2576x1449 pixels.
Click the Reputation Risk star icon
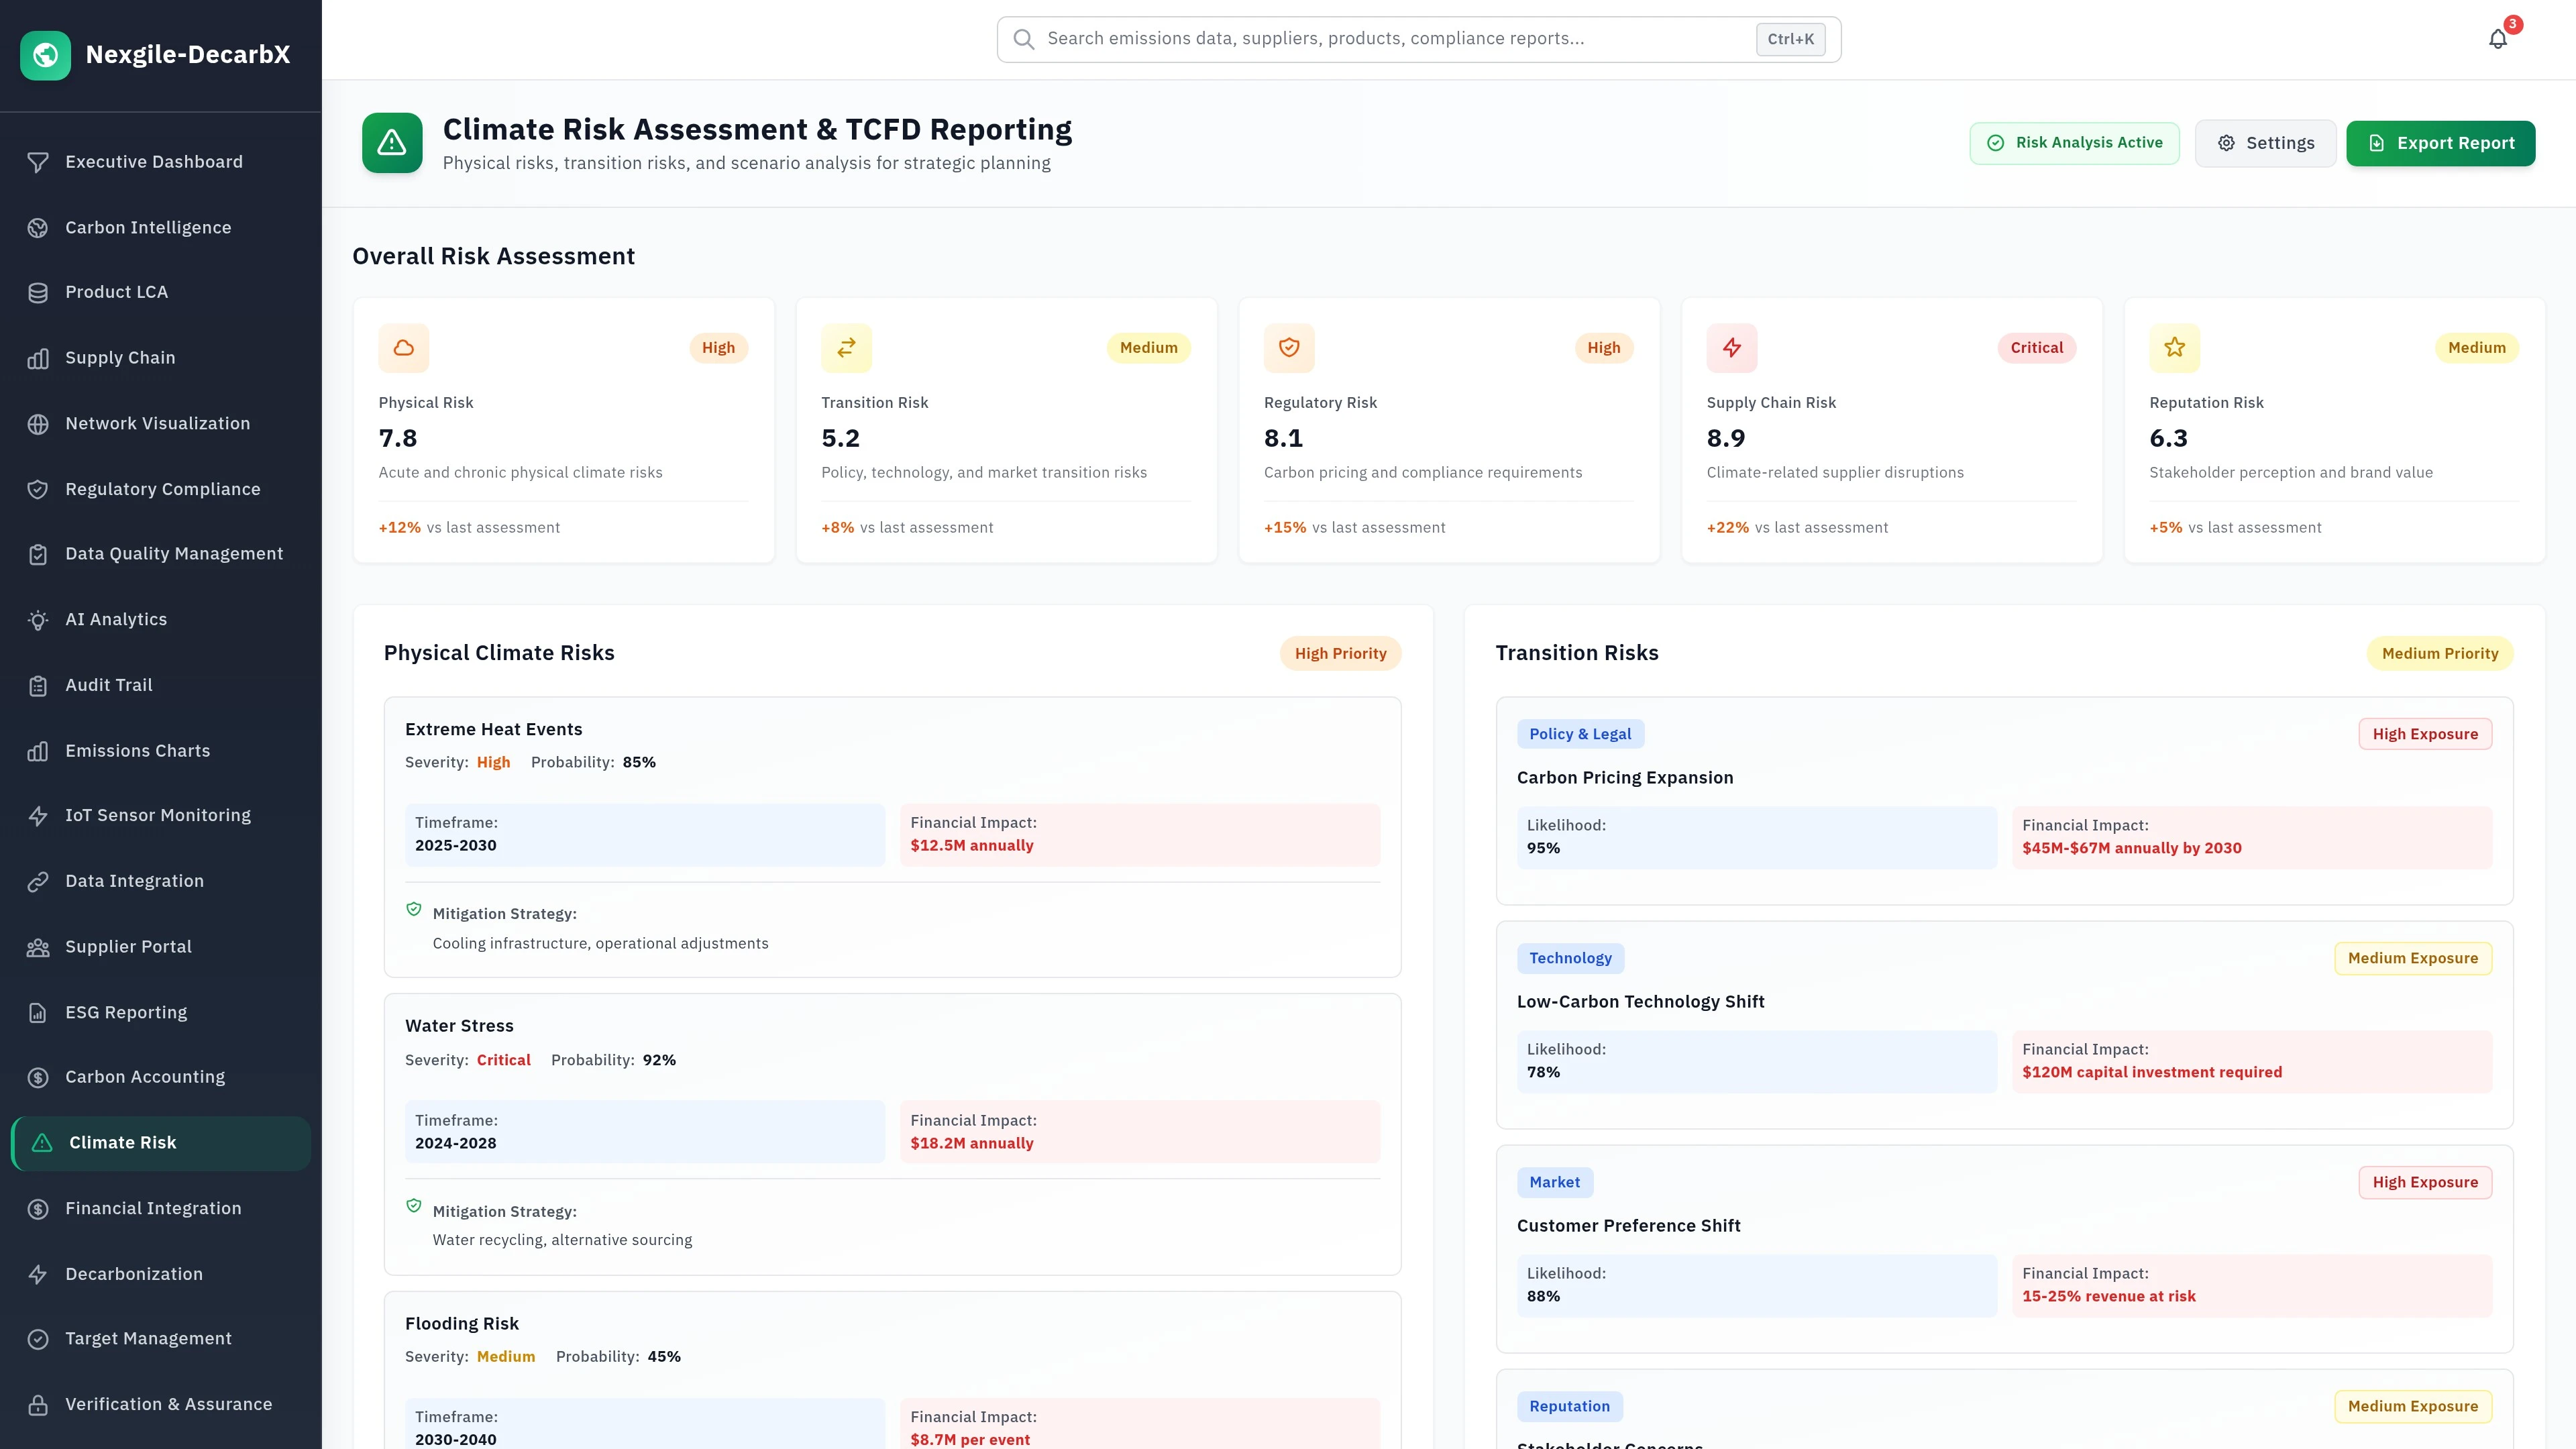pos(2174,348)
